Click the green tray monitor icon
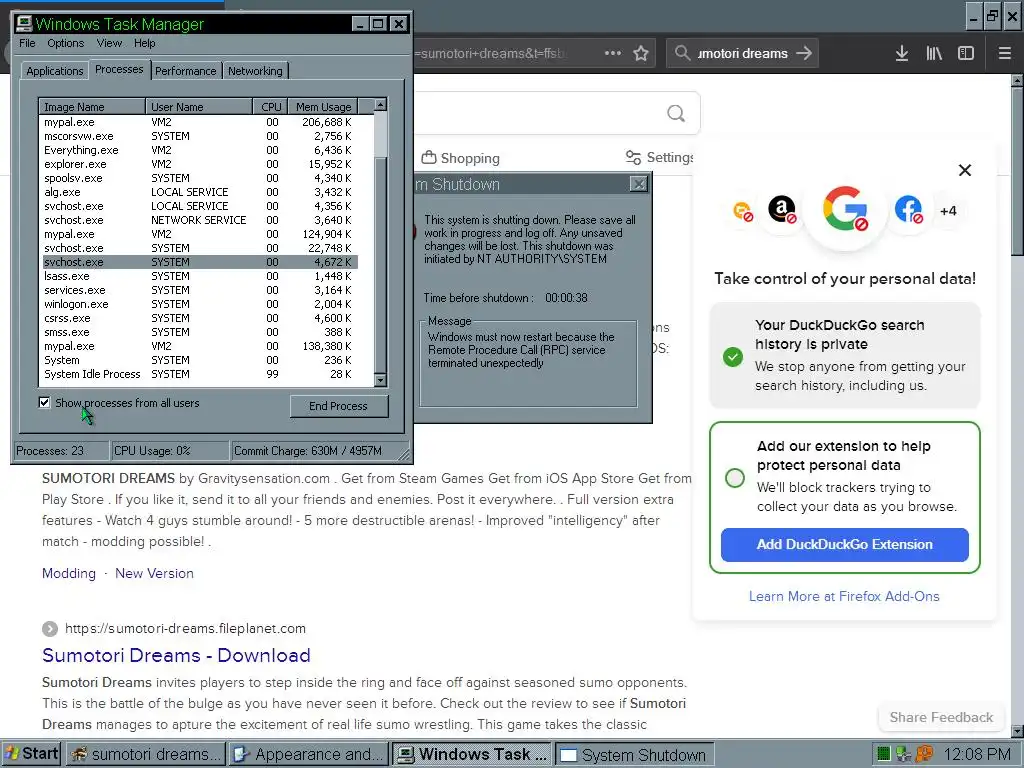The height and width of the screenshot is (768, 1024). [x=883, y=754]
